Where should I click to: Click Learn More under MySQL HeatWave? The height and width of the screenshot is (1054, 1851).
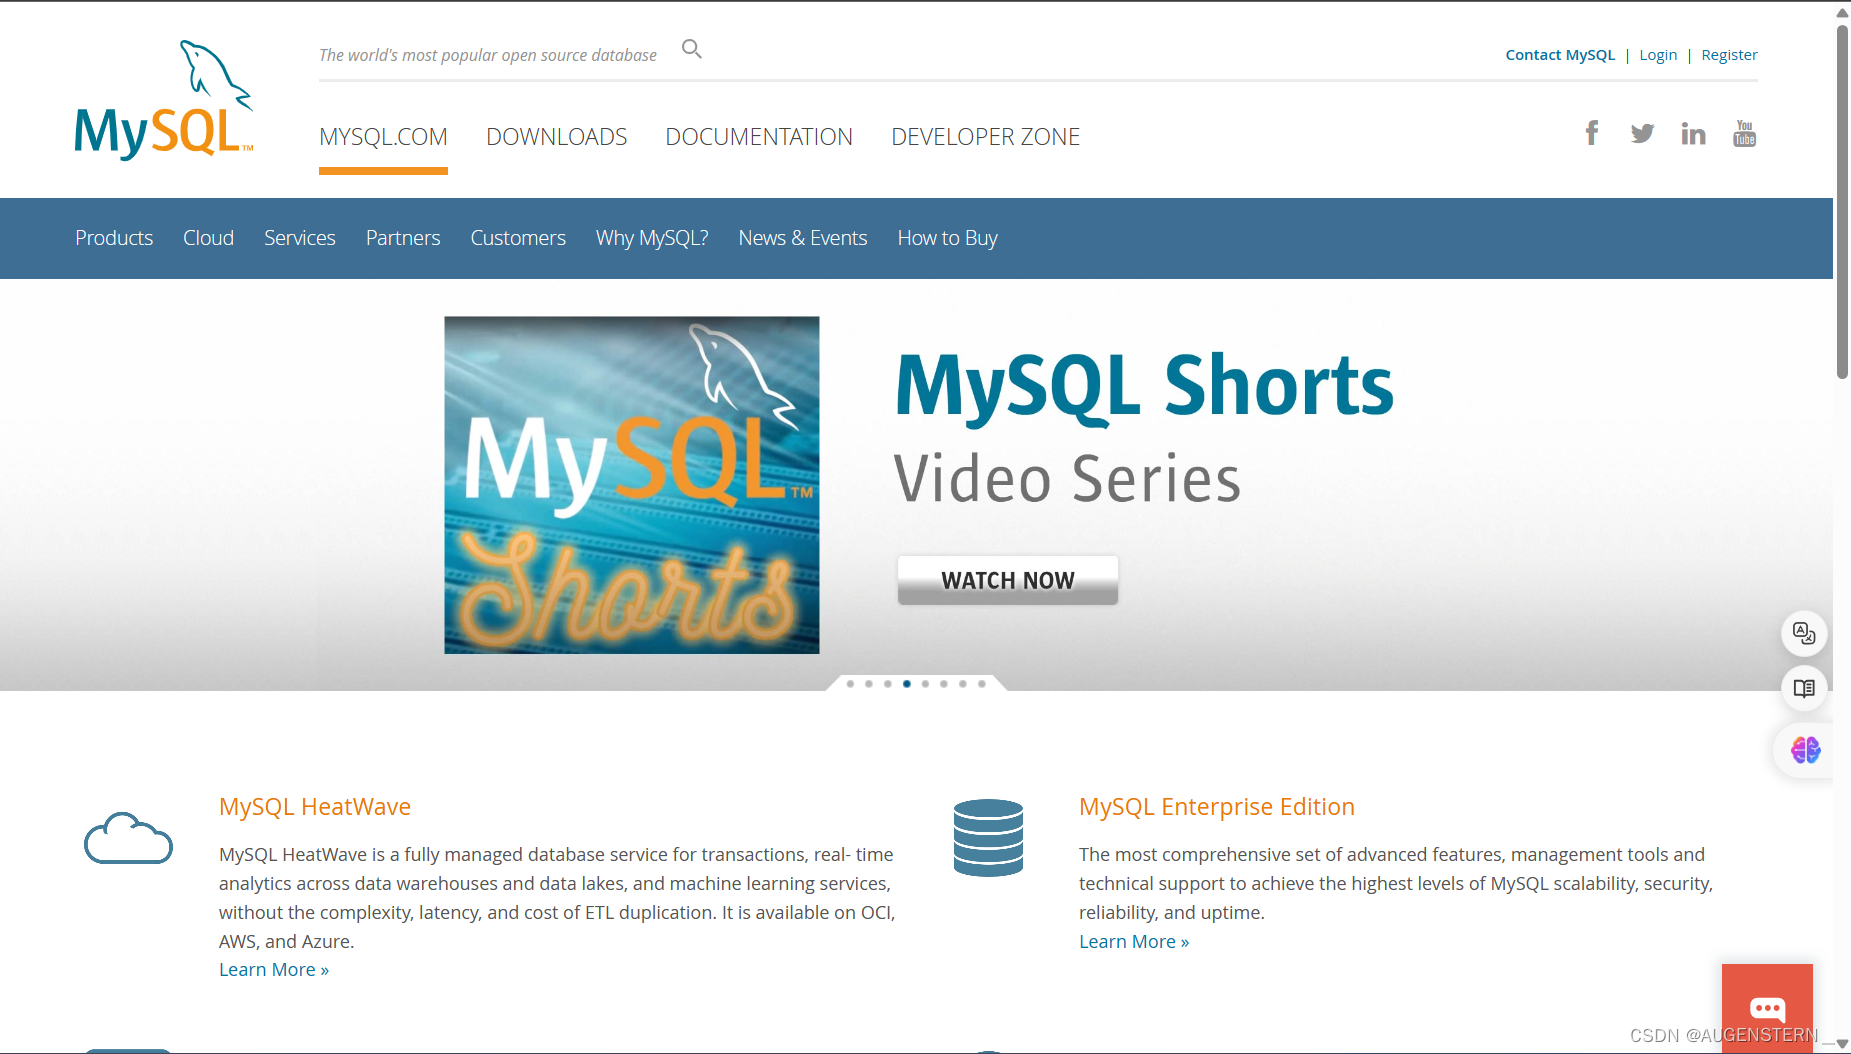point(274,970)
